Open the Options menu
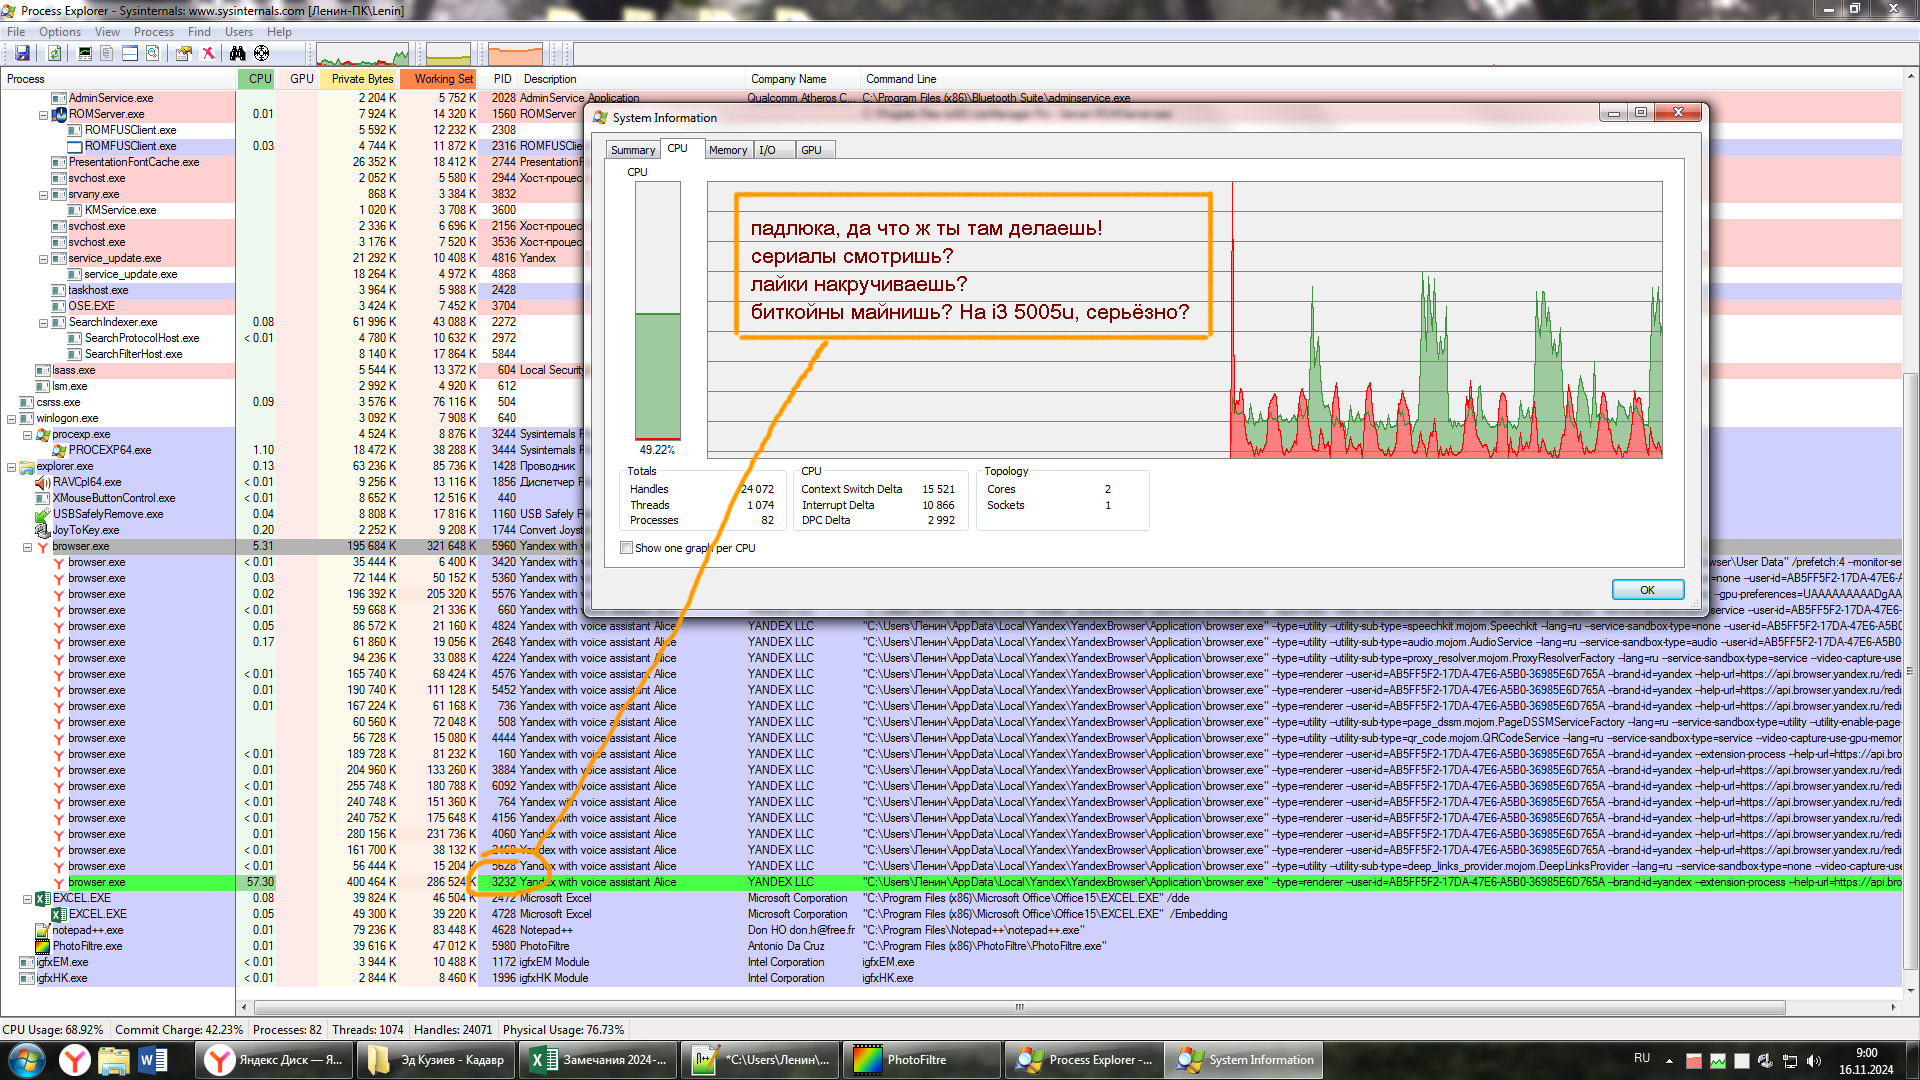The height and width of the screenshot is (1080, 1920). pos(60,32)
